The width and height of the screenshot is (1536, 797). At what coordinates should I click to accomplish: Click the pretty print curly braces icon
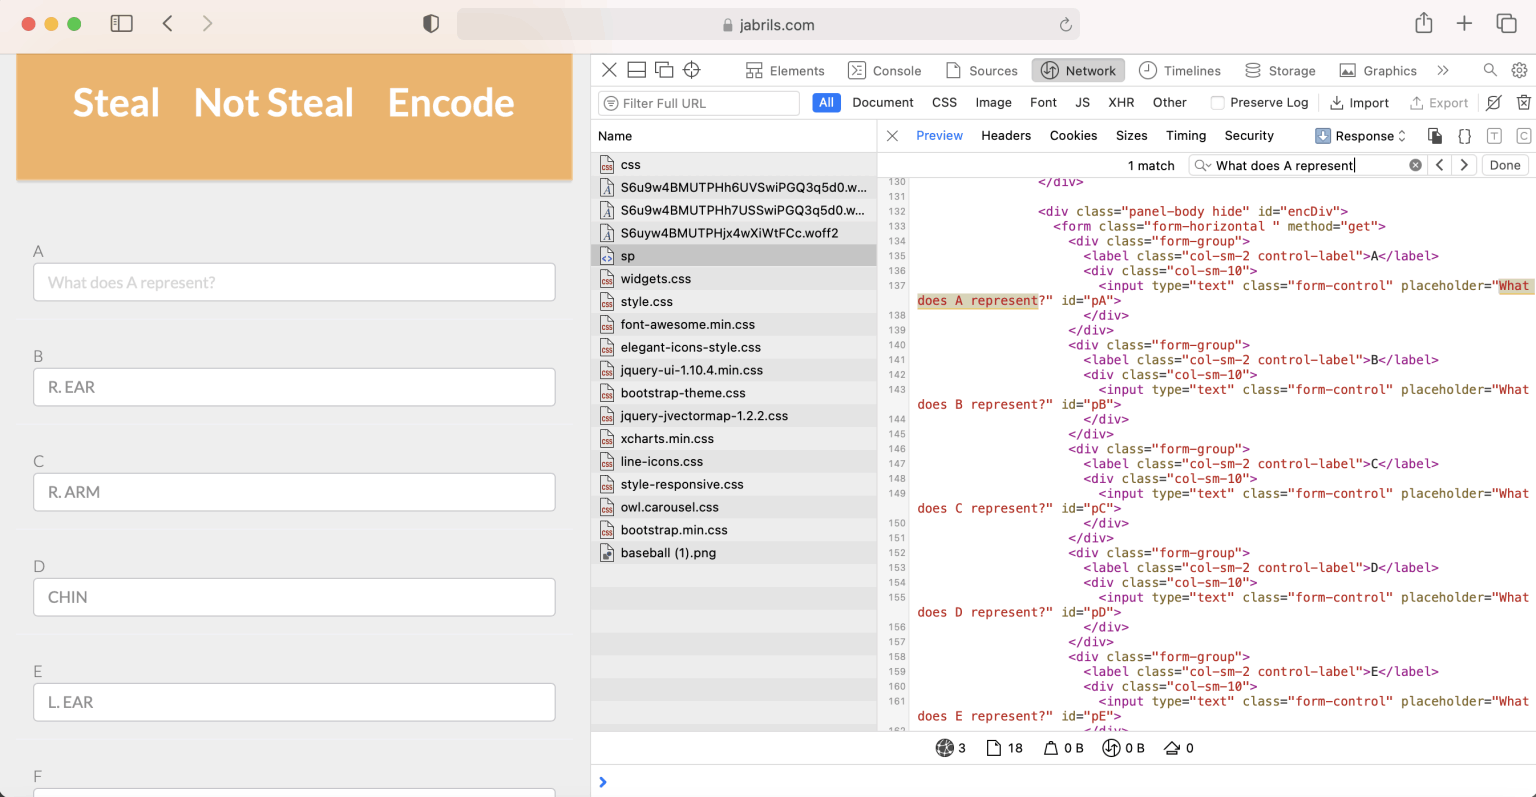[x=1464, y=136]
